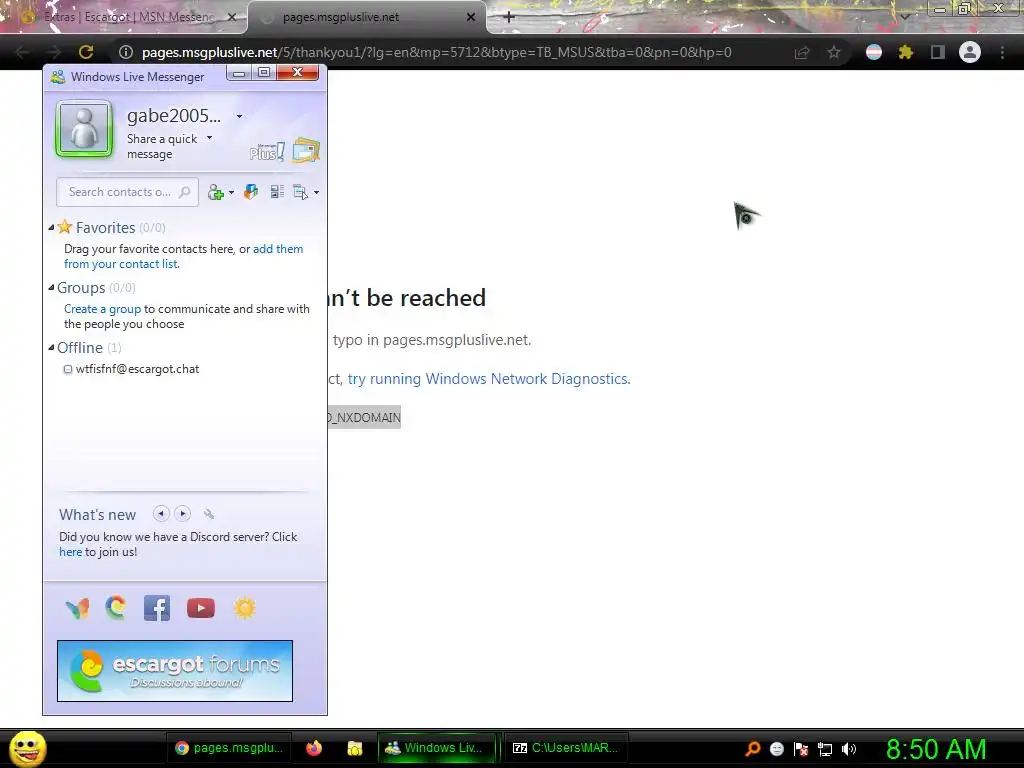Open a new browser tab
Viewport: 1024px width, 768px height.
[509, 18]
